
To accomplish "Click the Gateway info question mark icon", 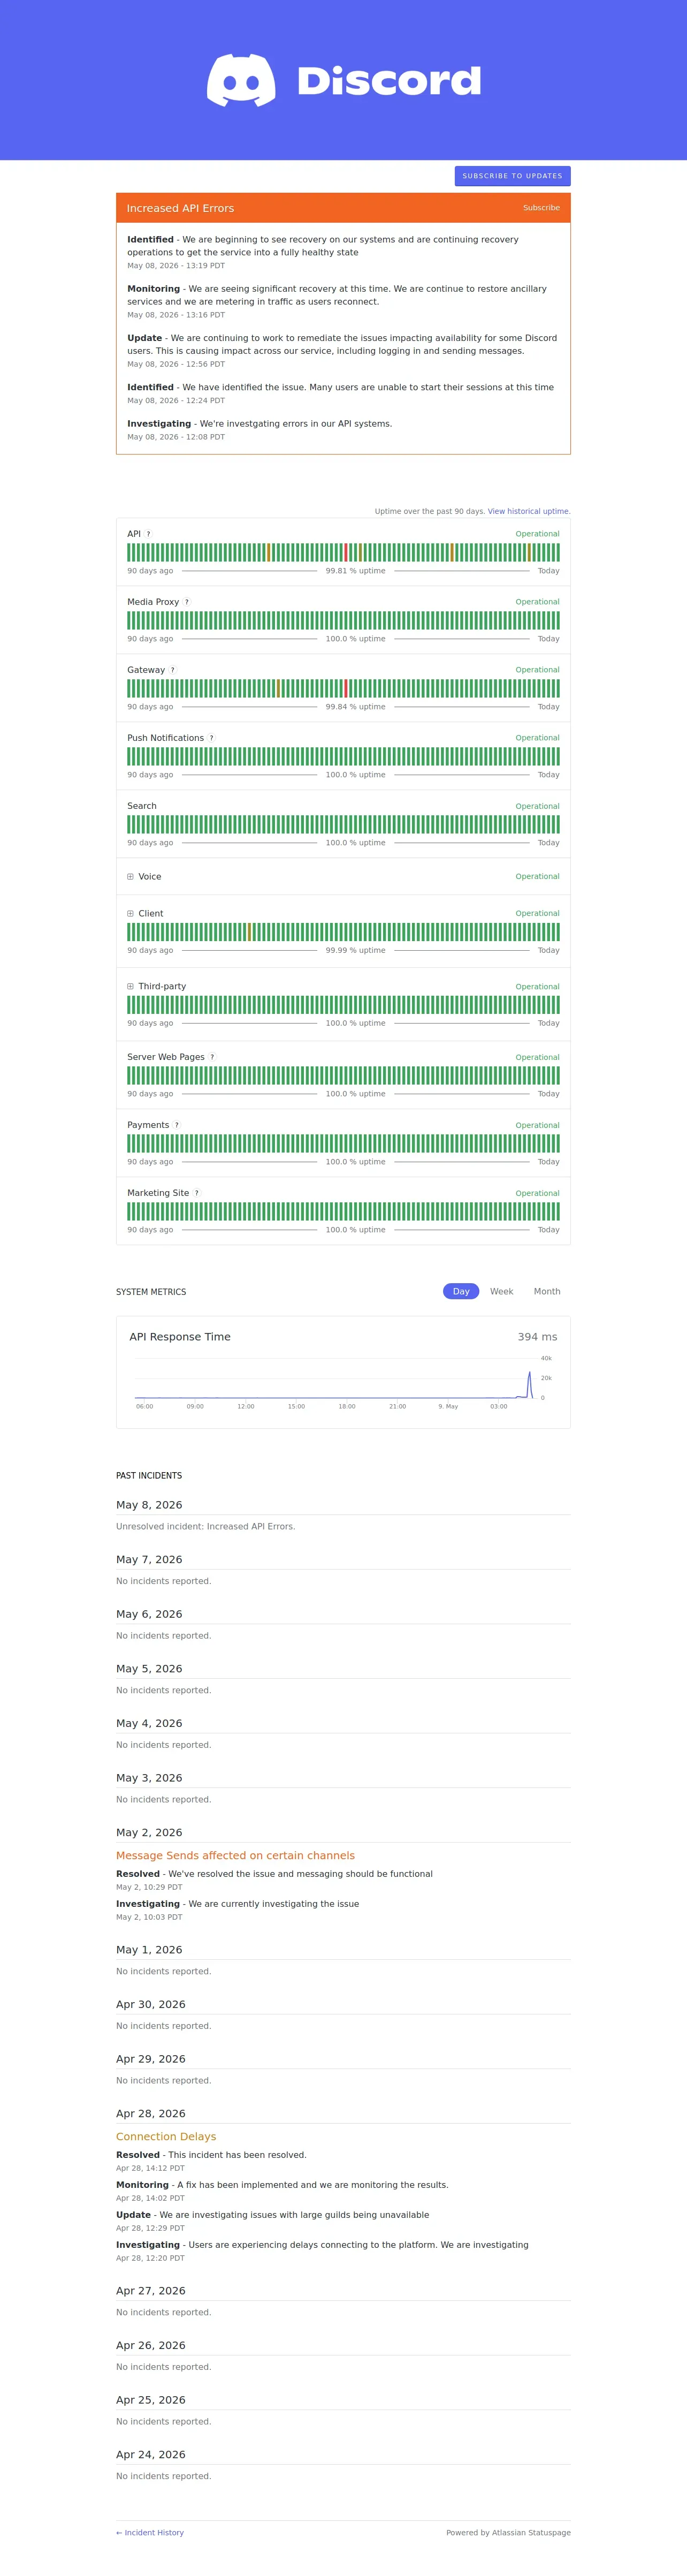I will click(173, 670).
